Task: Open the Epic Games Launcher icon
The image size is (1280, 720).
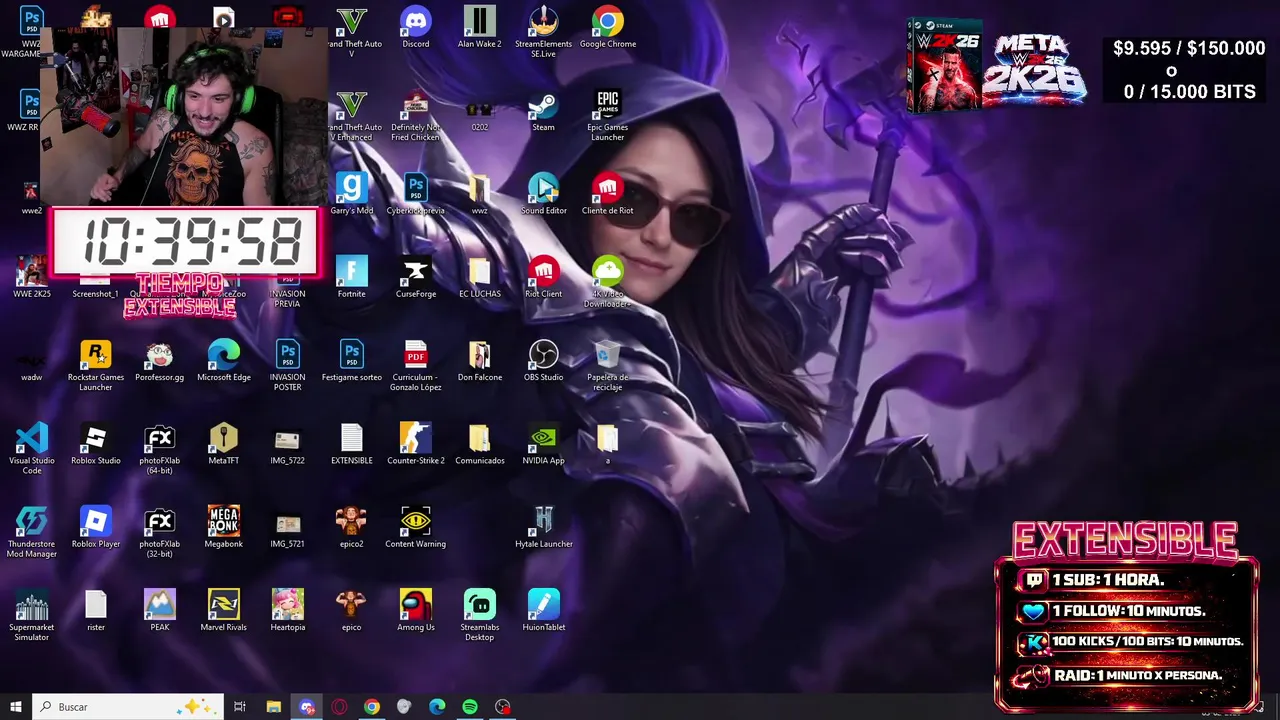Action: pos(607,115)
